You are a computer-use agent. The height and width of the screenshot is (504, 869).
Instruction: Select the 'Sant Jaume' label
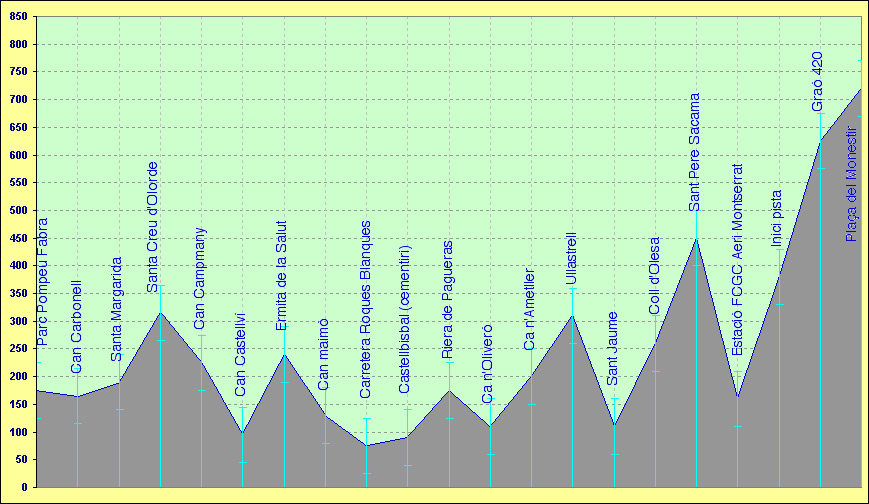[x=613, y=348]
